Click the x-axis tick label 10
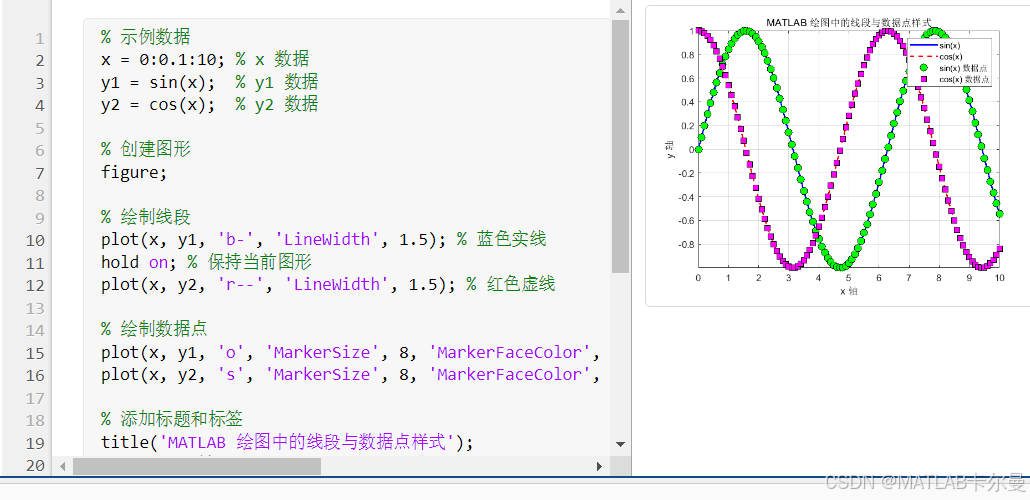The image size is (1030, 500). tap(999, 278)
